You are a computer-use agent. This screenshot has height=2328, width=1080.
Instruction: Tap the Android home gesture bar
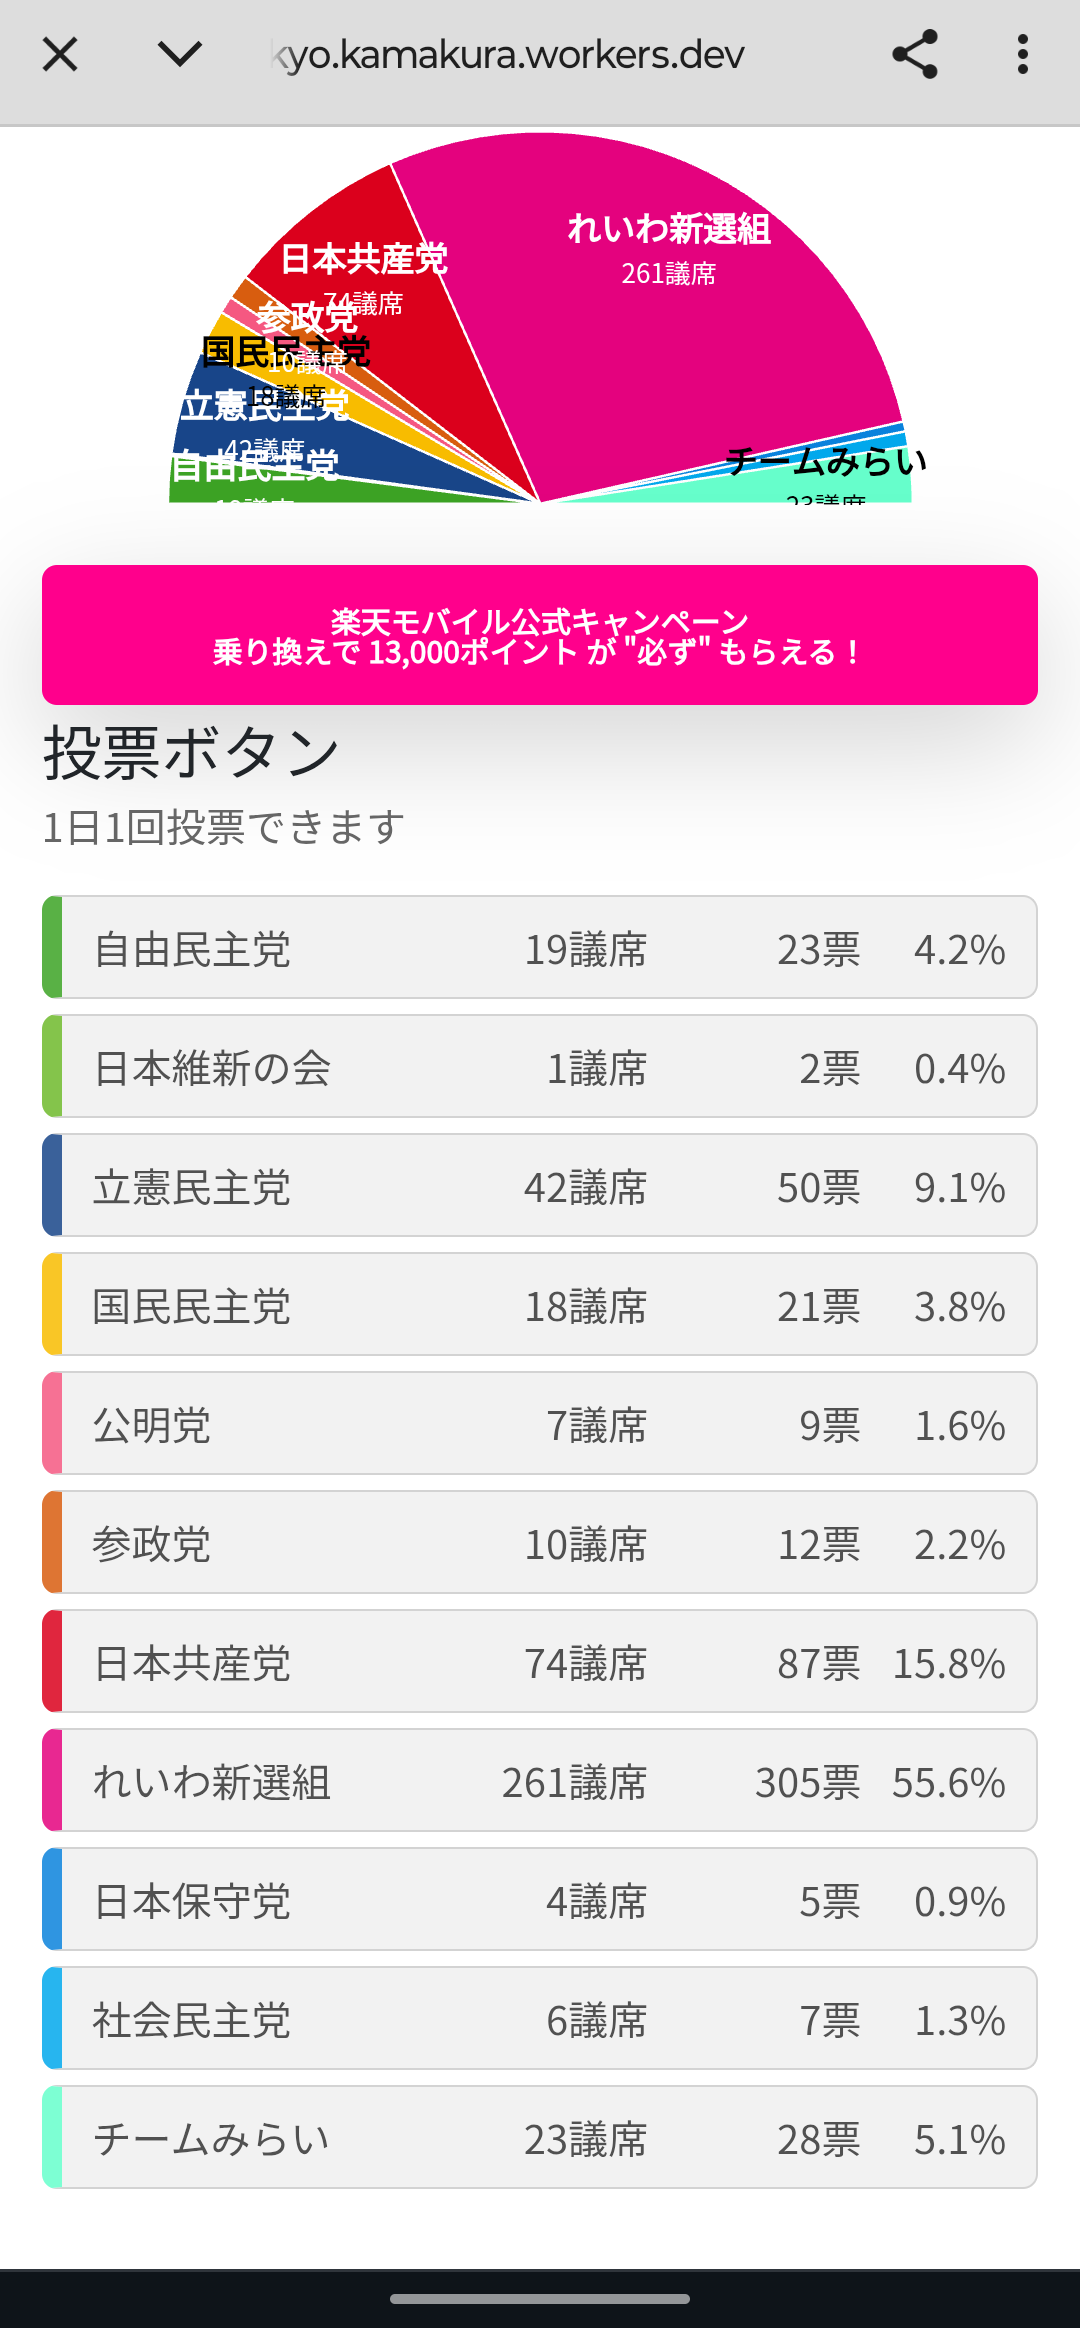(540, 2298)
